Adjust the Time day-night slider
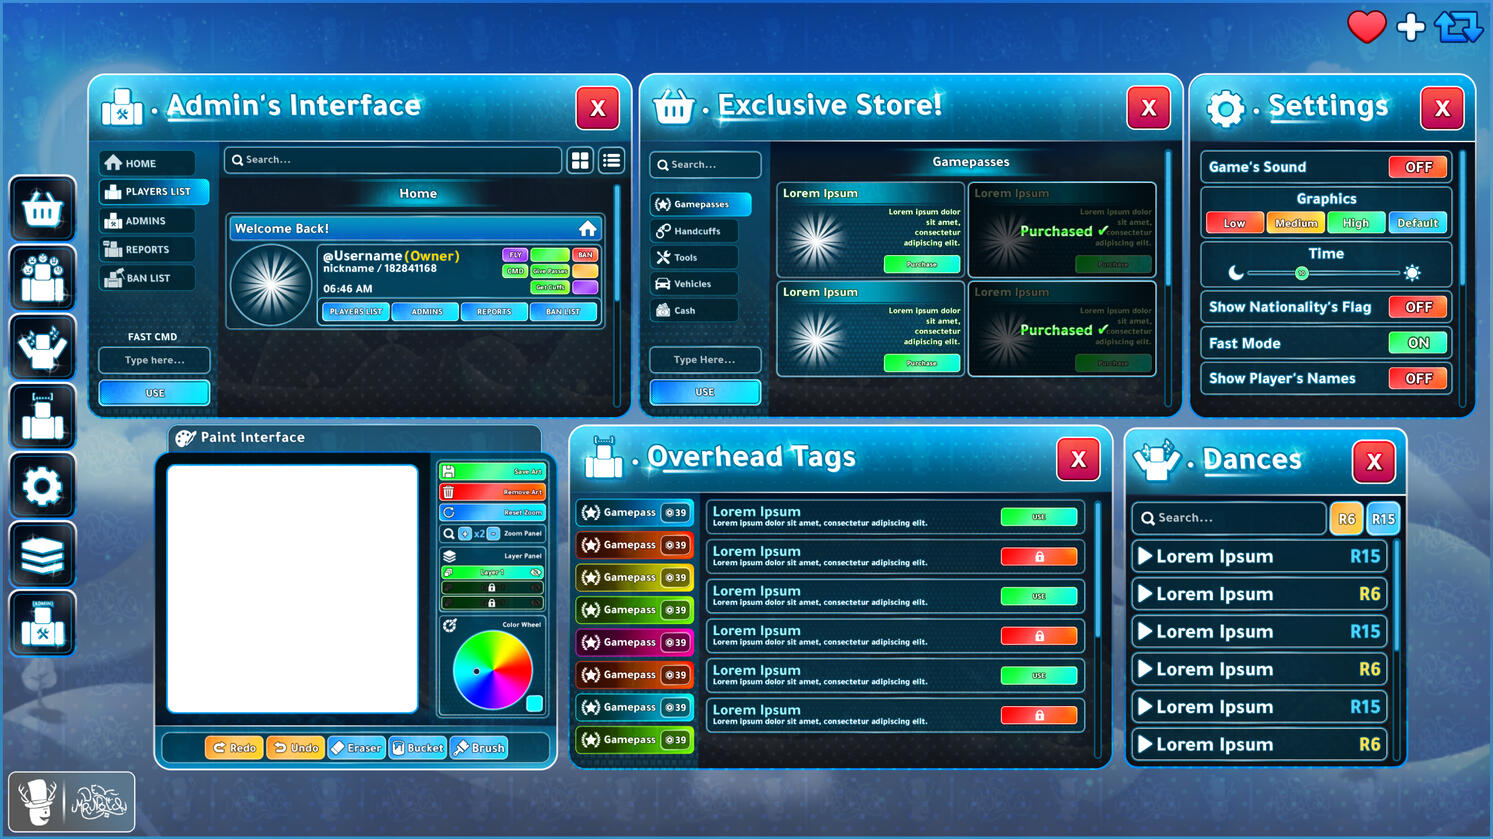This screenshot has height=839, width=1493. 1302,273
